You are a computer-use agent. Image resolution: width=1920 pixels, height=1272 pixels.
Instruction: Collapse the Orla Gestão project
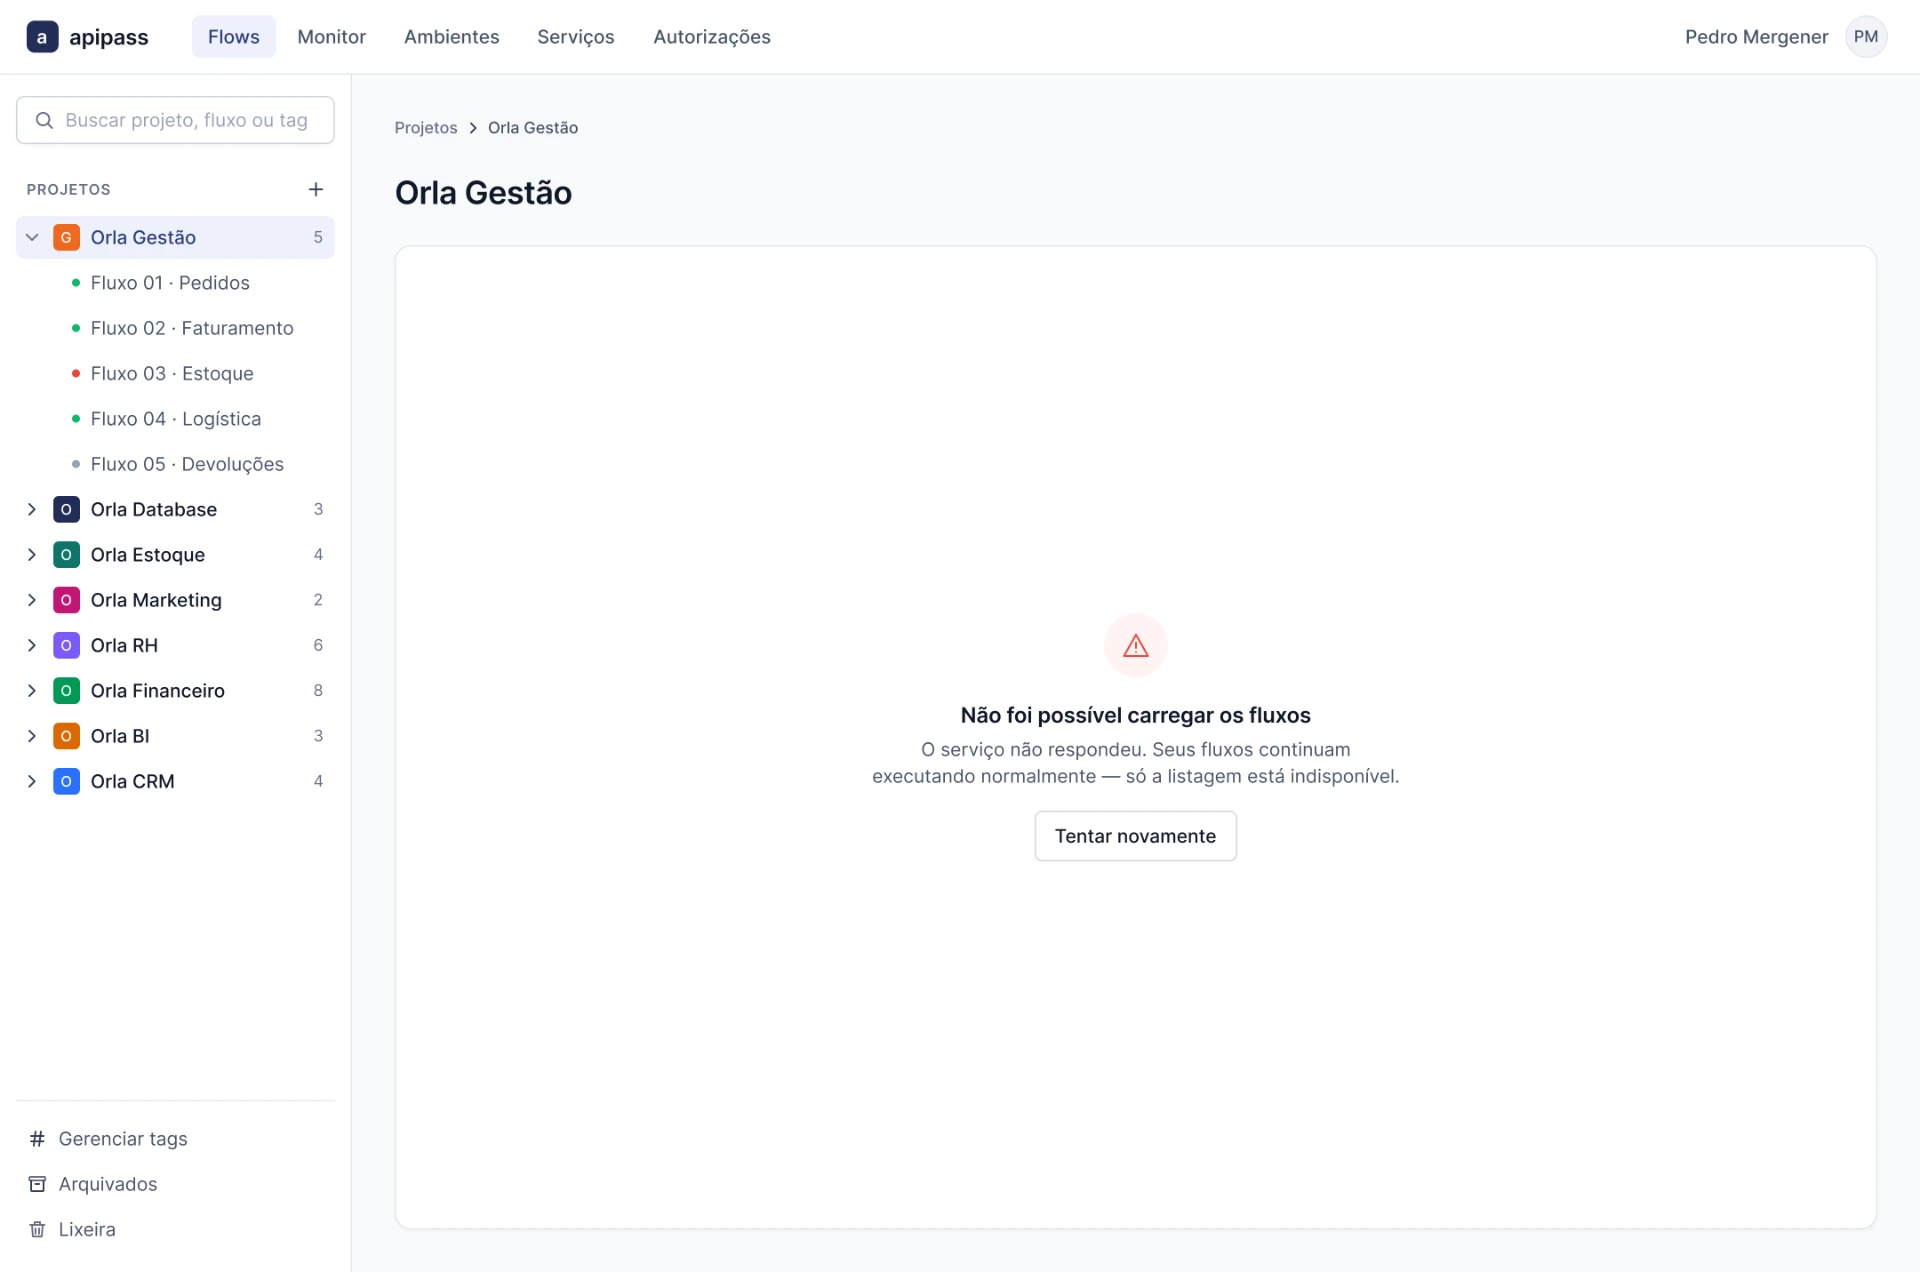pos(32,237)
